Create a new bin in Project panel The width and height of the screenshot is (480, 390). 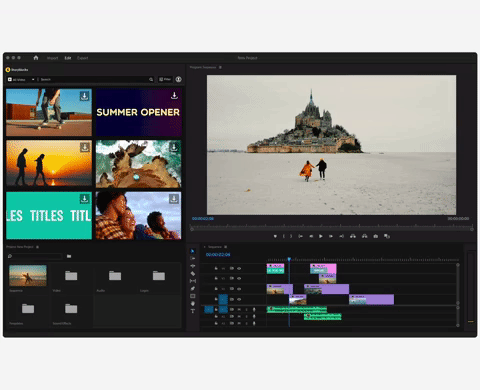coord(69,256)
